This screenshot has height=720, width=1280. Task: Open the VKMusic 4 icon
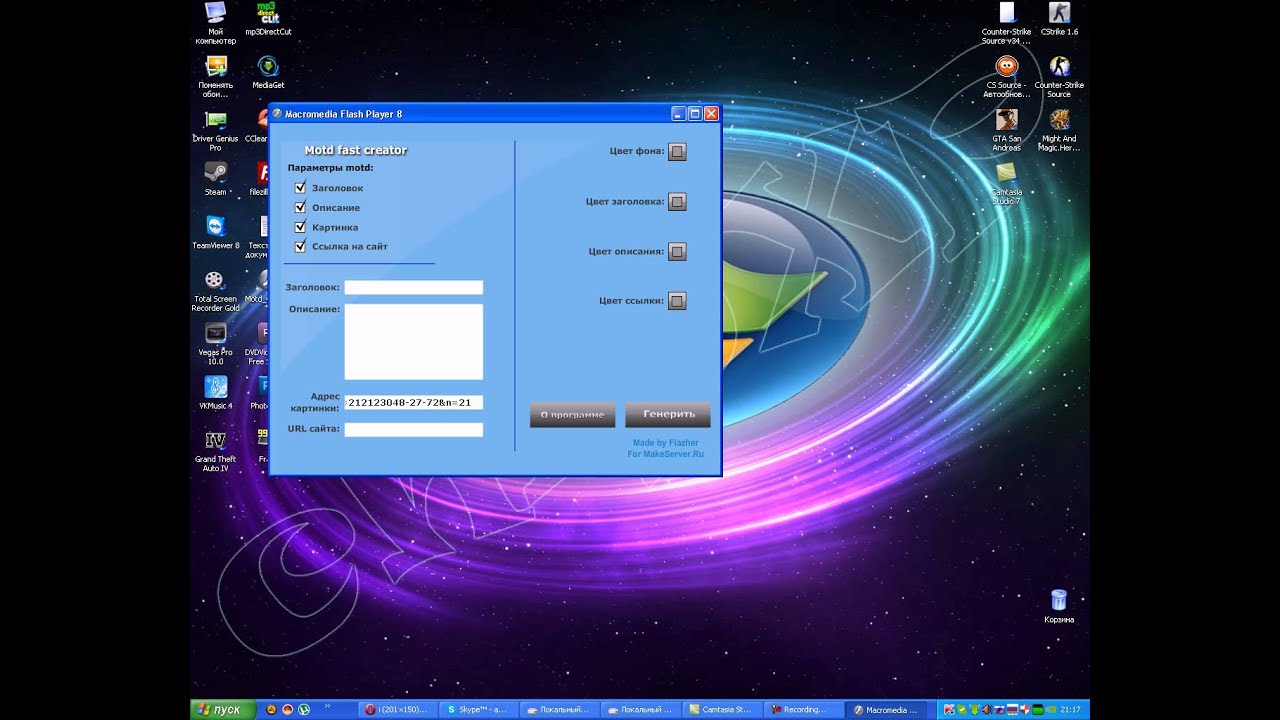click(215, 392)
